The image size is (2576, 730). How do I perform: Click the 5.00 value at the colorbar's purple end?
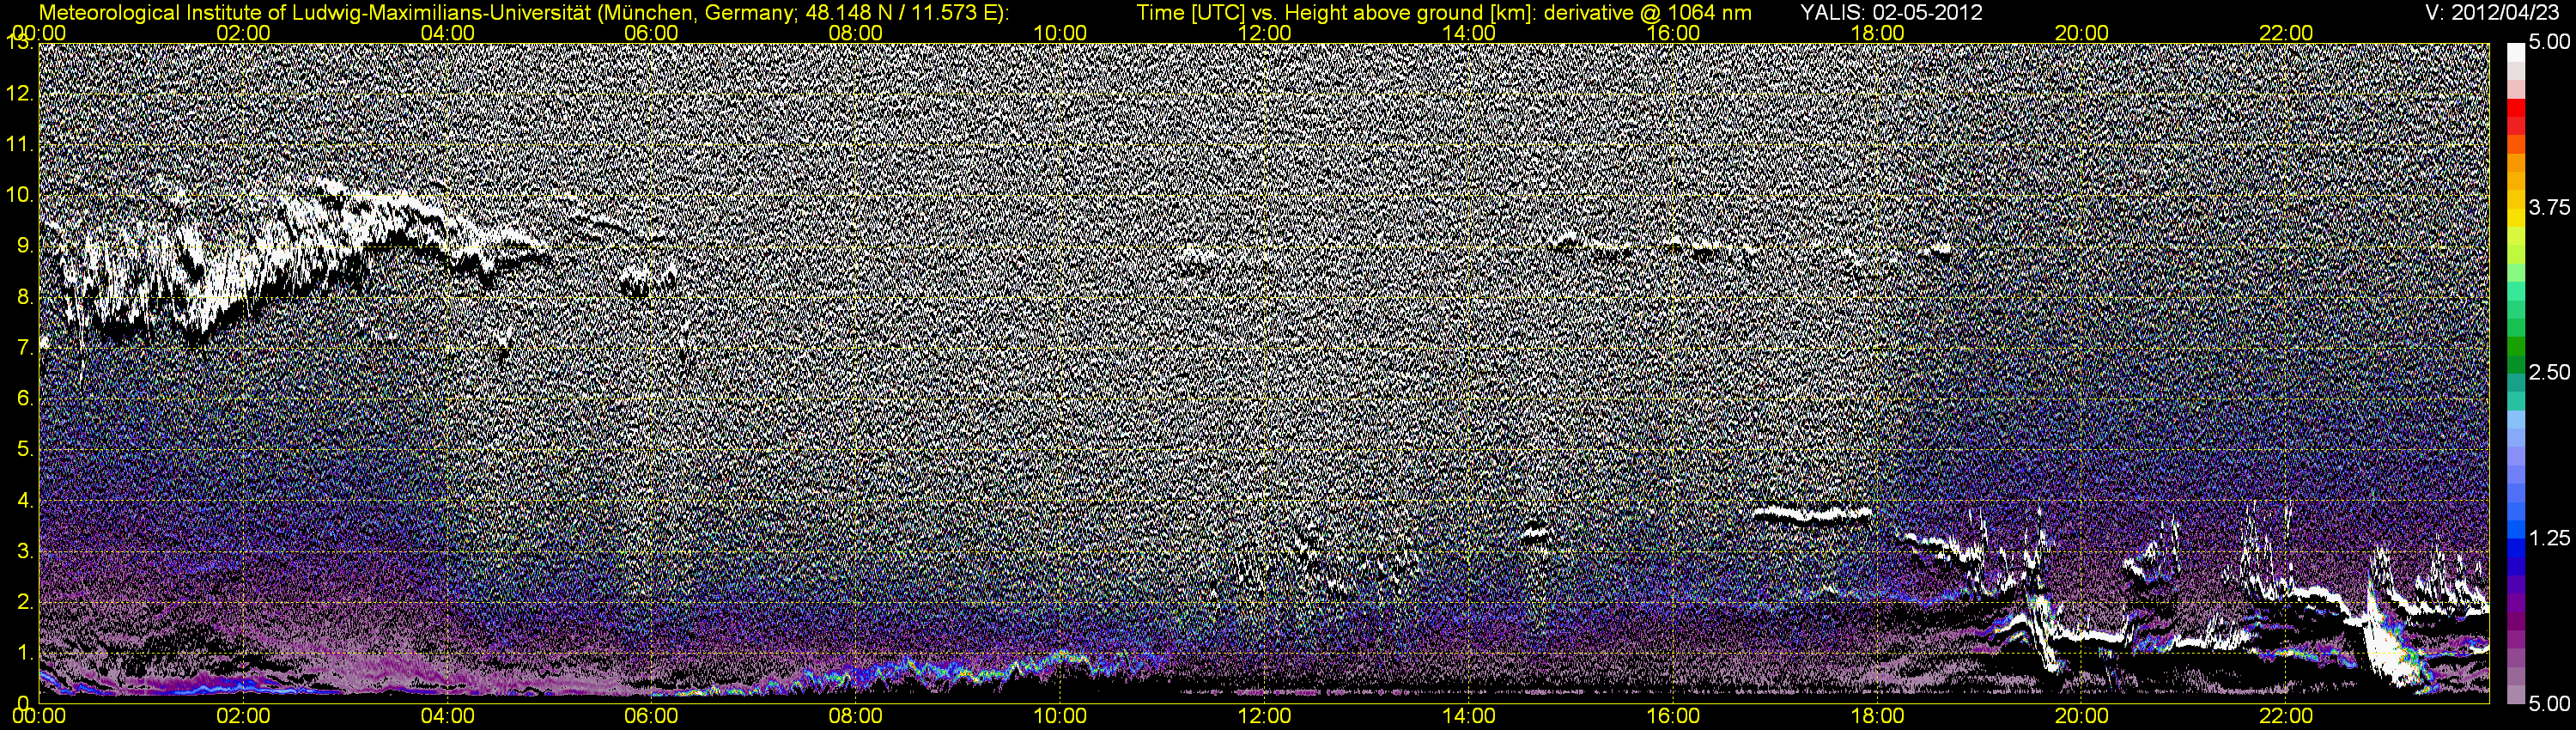coord(2549,704)
